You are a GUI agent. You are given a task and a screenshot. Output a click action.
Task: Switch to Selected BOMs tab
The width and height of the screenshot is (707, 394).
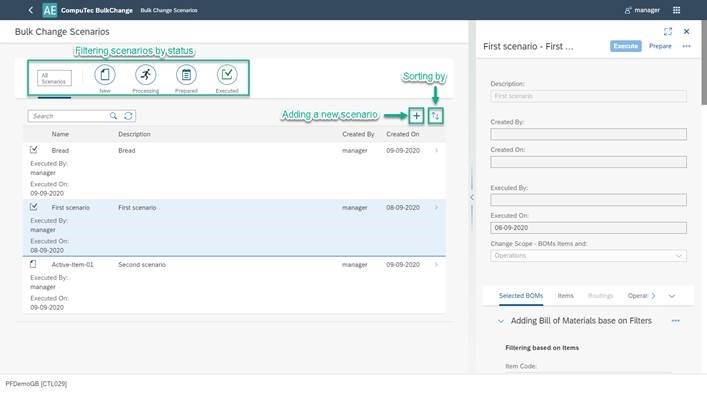coord(521,296)
